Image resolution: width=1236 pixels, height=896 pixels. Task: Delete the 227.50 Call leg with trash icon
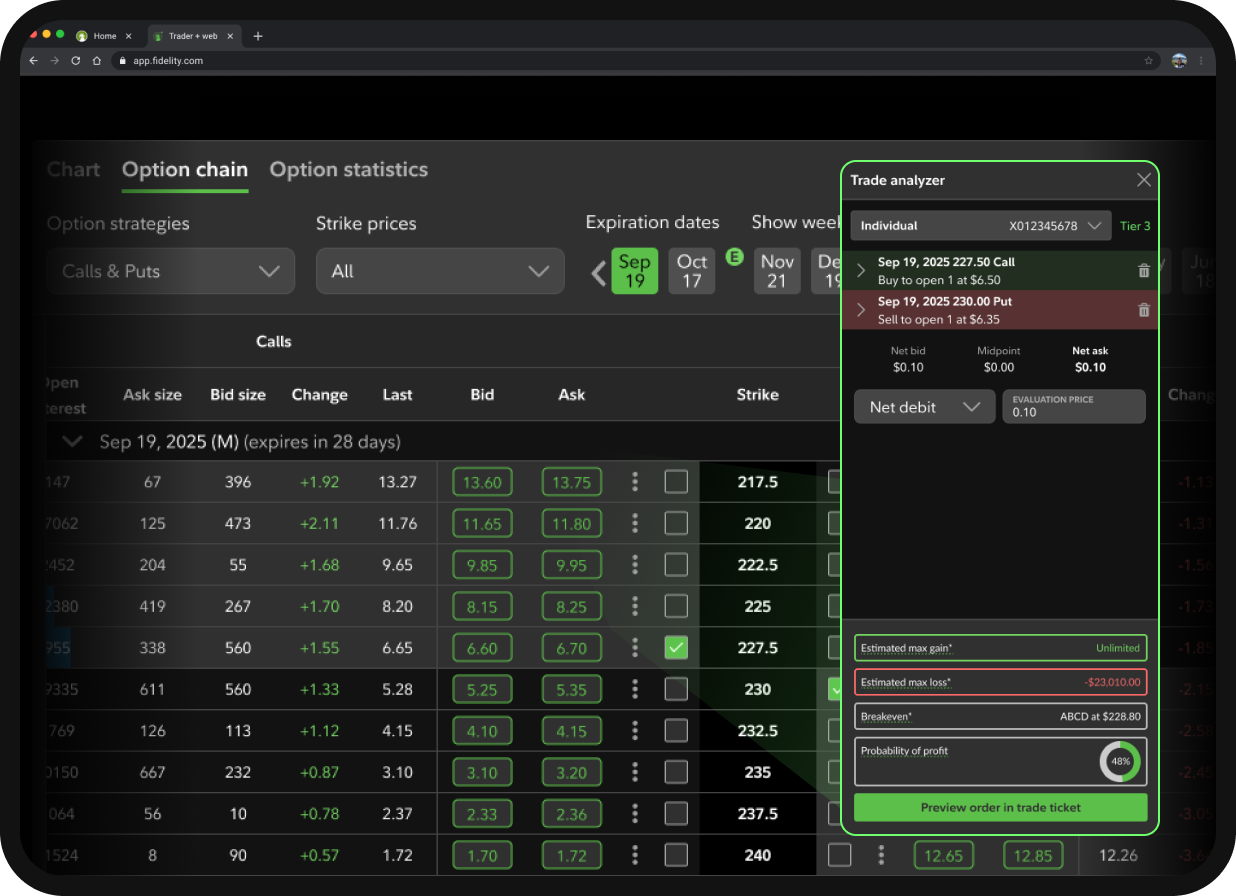click(1144, 271)
